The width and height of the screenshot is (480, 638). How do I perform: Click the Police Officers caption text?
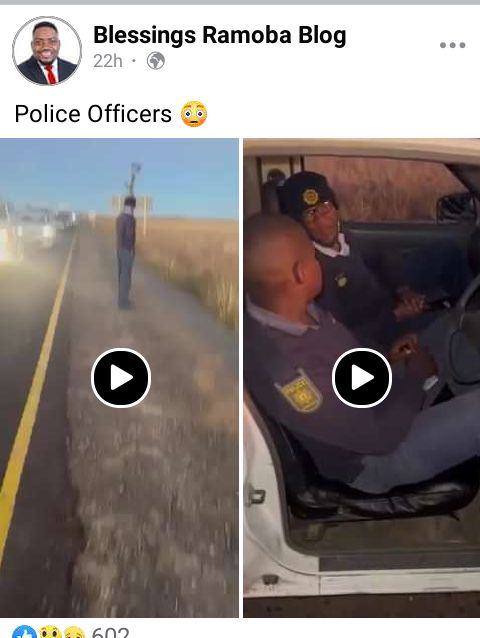pyautogui.click(x=93, y=114)
